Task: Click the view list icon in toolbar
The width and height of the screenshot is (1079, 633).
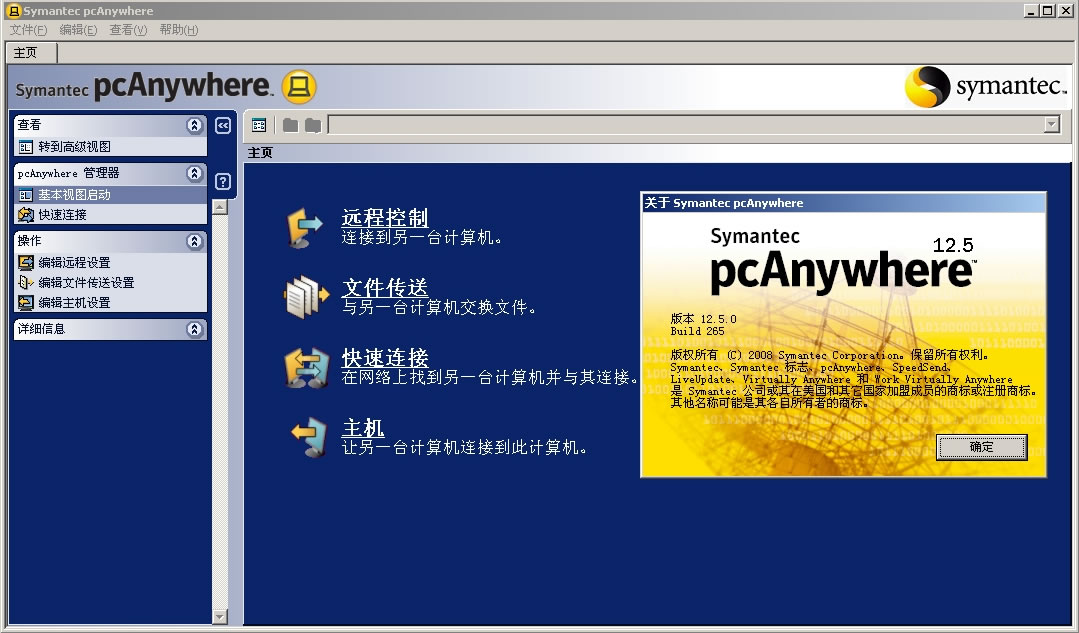Action: (x=260, y=125)
